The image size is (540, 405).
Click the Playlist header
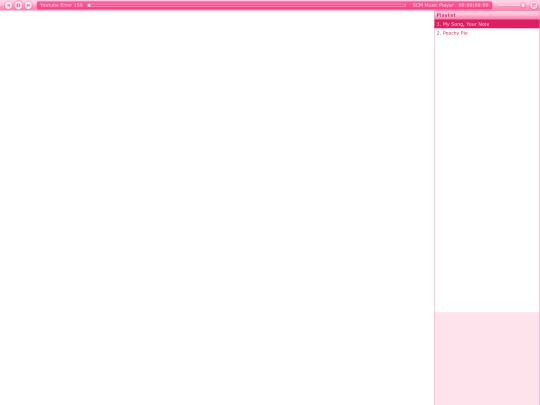(x=487, y=15)
